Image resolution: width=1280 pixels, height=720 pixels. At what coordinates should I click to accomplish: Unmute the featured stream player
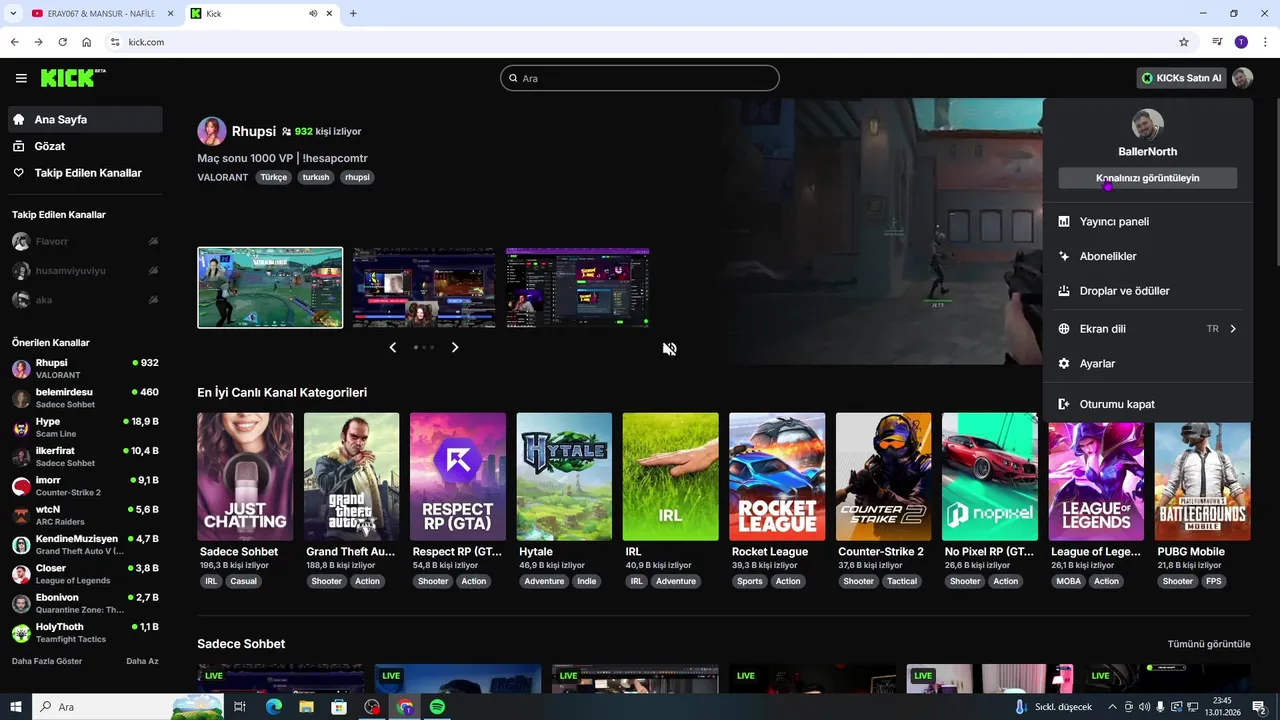click(x=670, y=348)
